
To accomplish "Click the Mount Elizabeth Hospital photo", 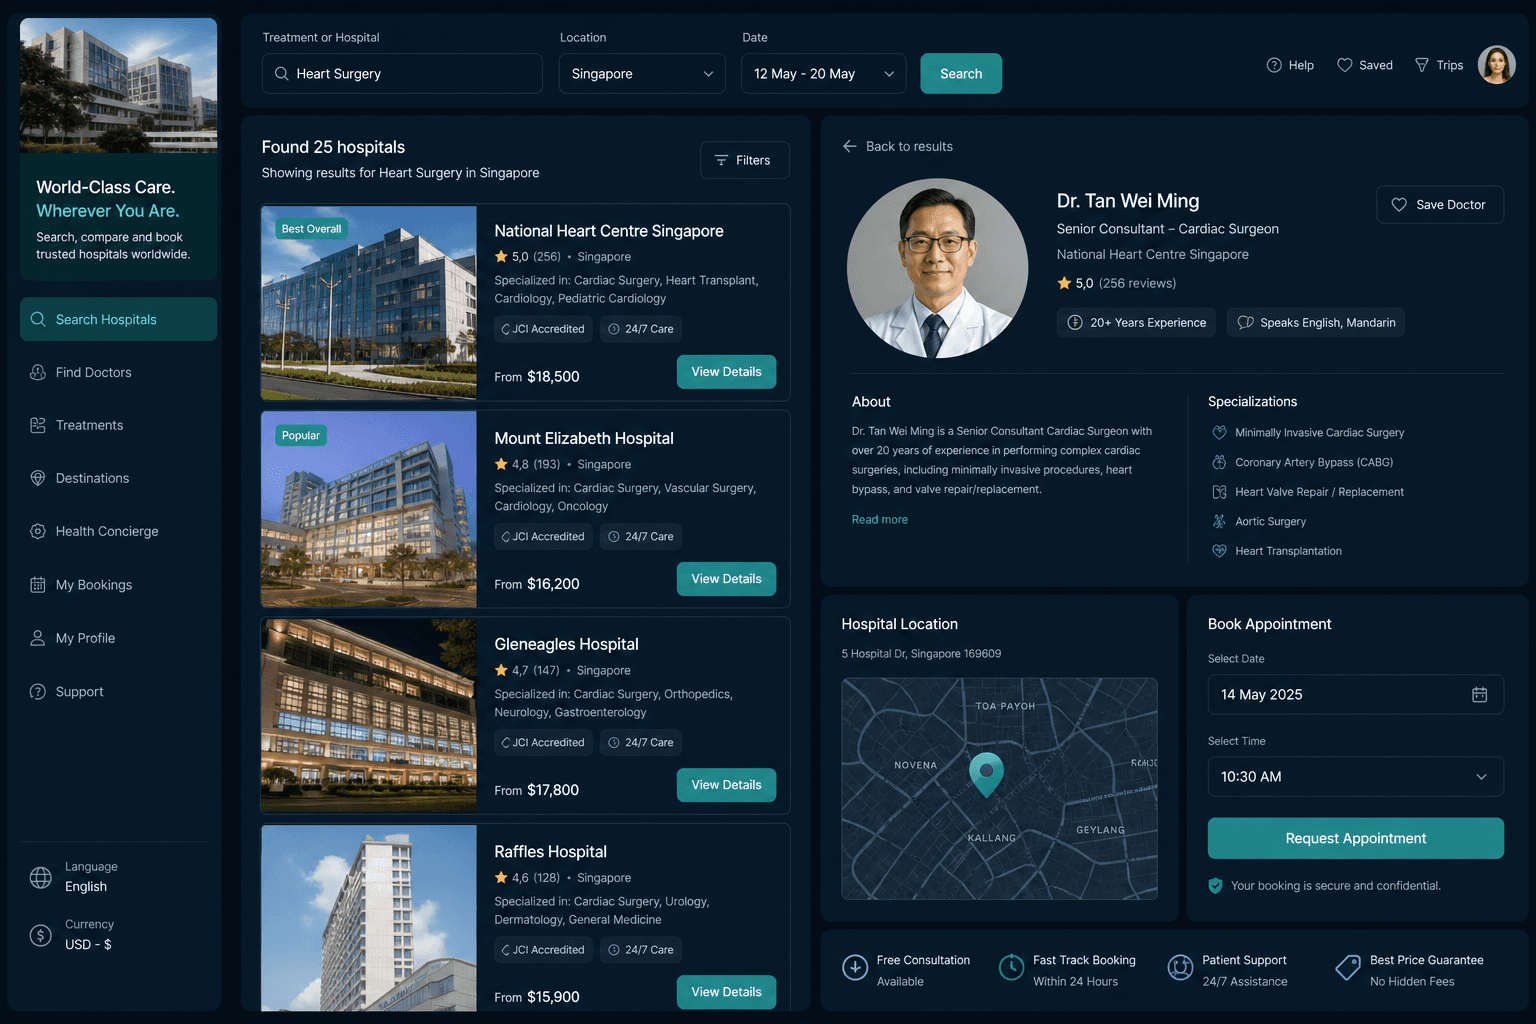I will coord(369,509).
